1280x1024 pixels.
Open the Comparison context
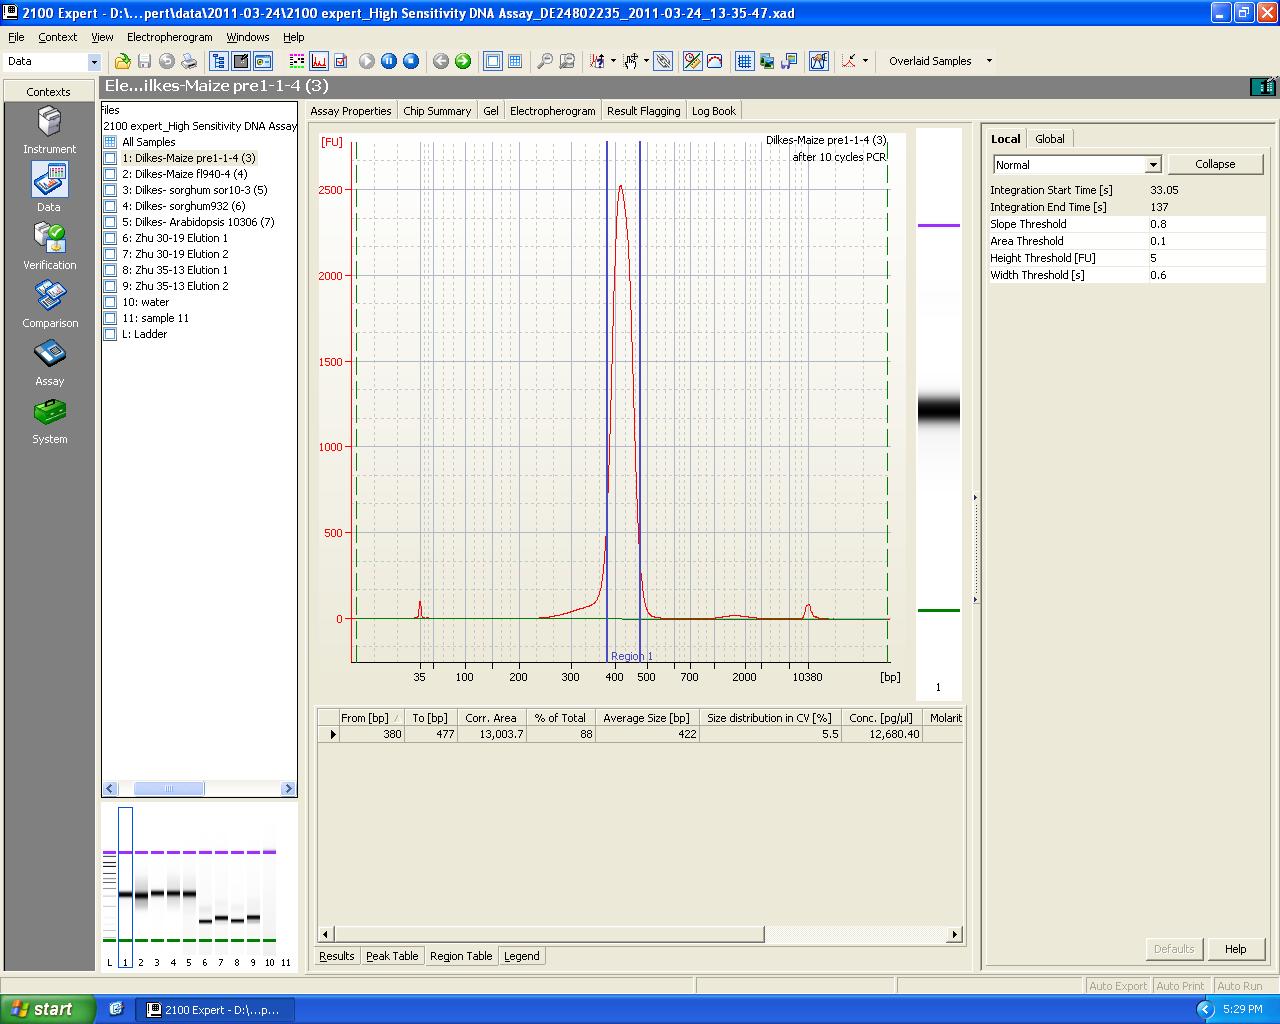pos(49,304)
